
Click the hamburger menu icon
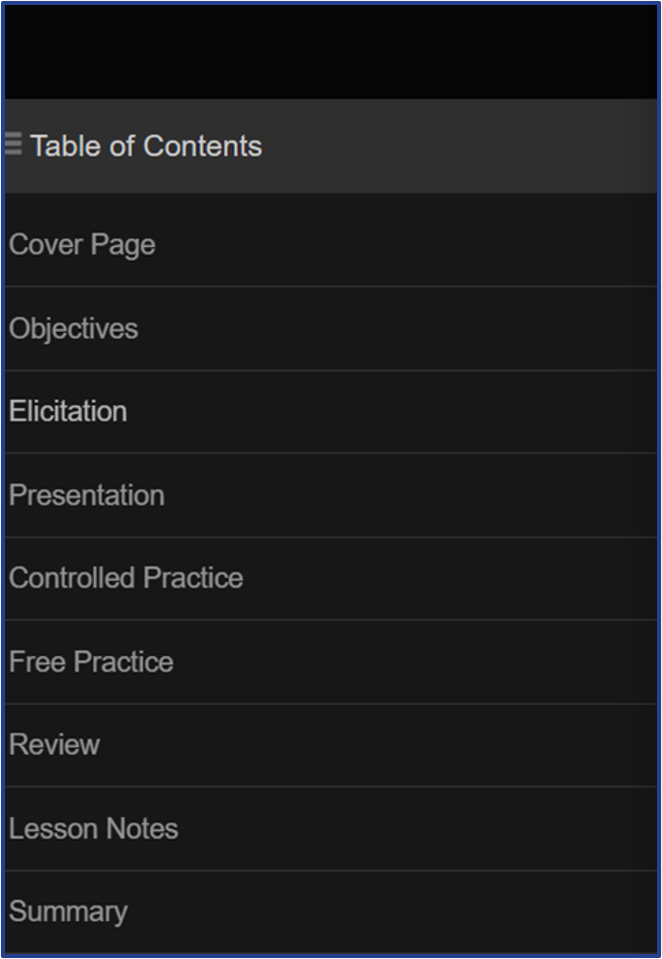13,144
